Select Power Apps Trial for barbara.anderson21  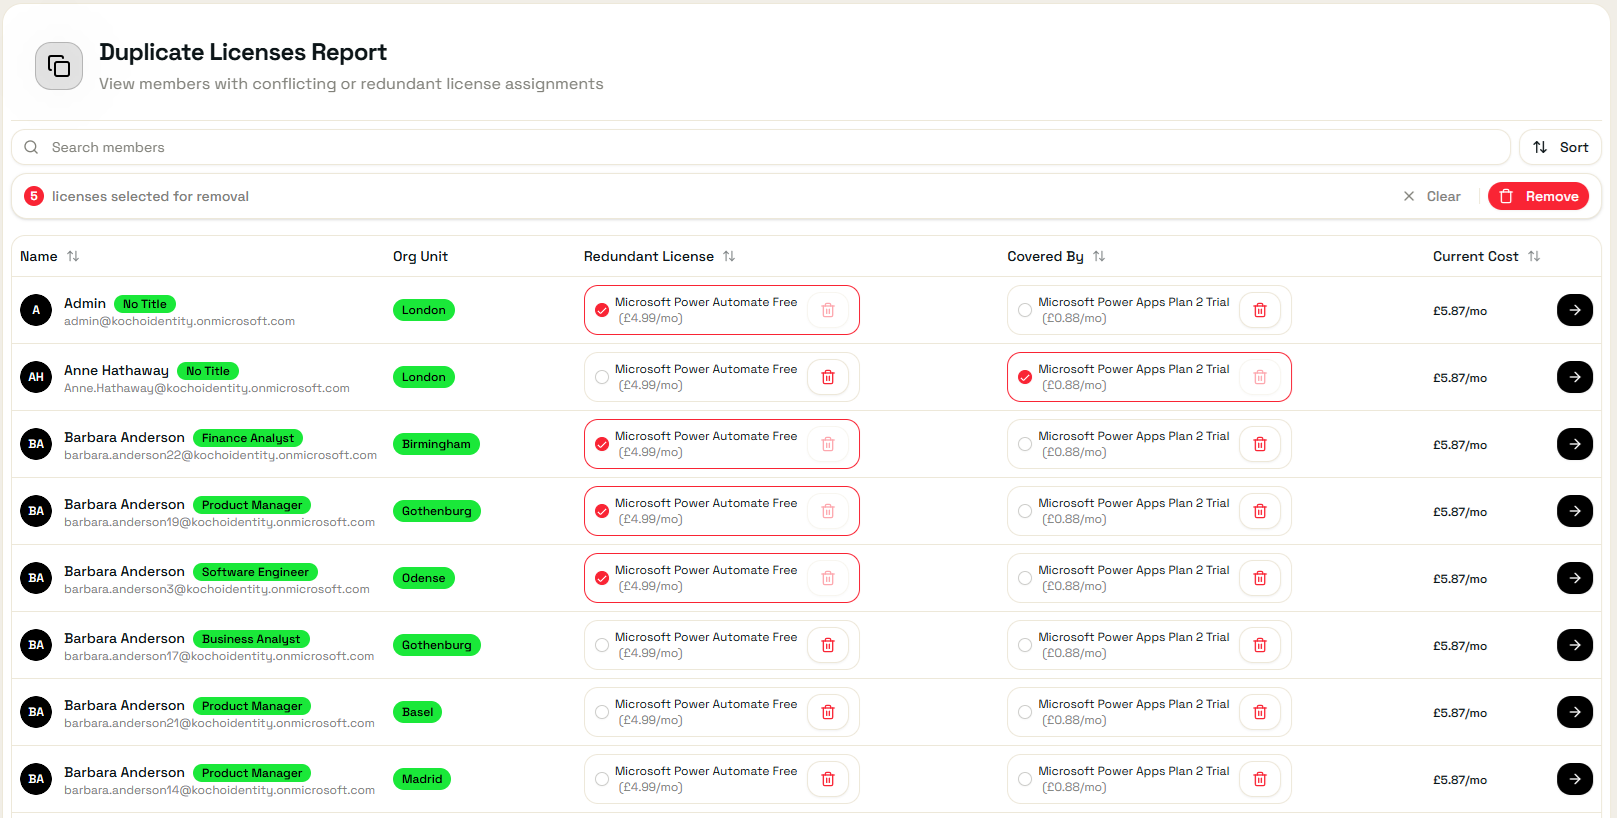tap(1025, 712)
